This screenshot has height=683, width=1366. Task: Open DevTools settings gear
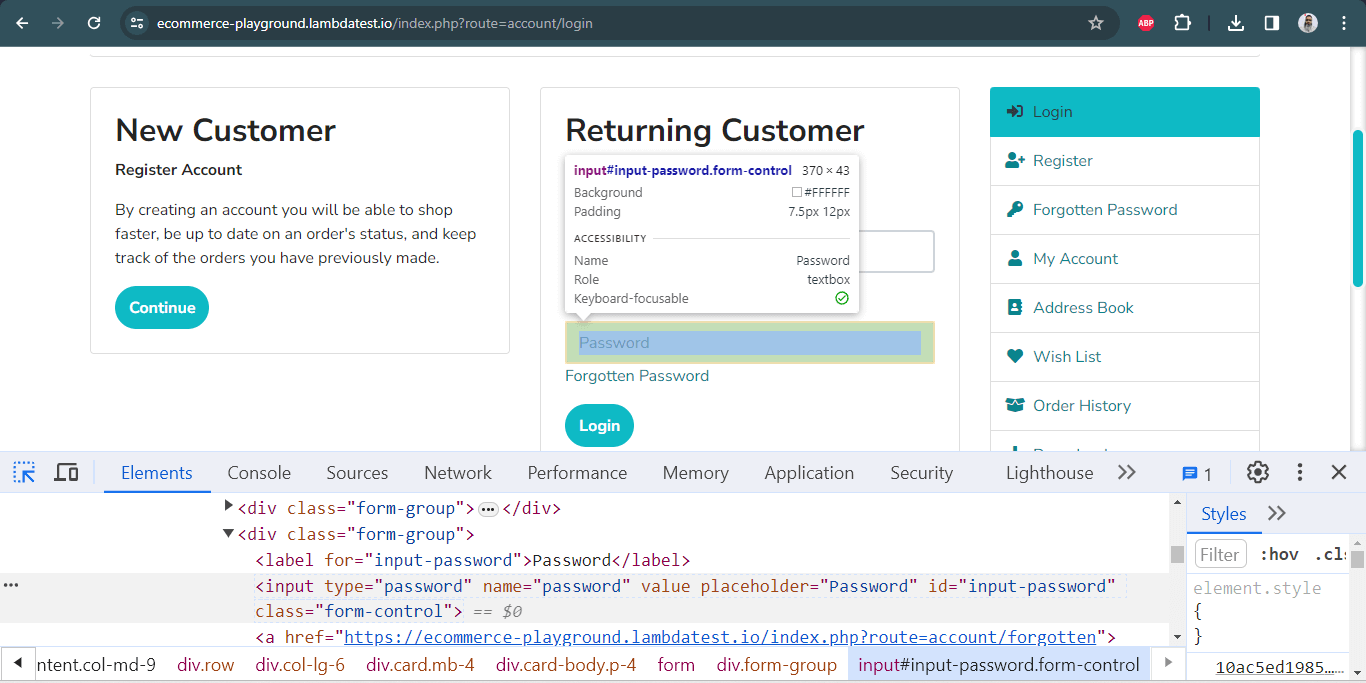click(x=1257, y=471)
